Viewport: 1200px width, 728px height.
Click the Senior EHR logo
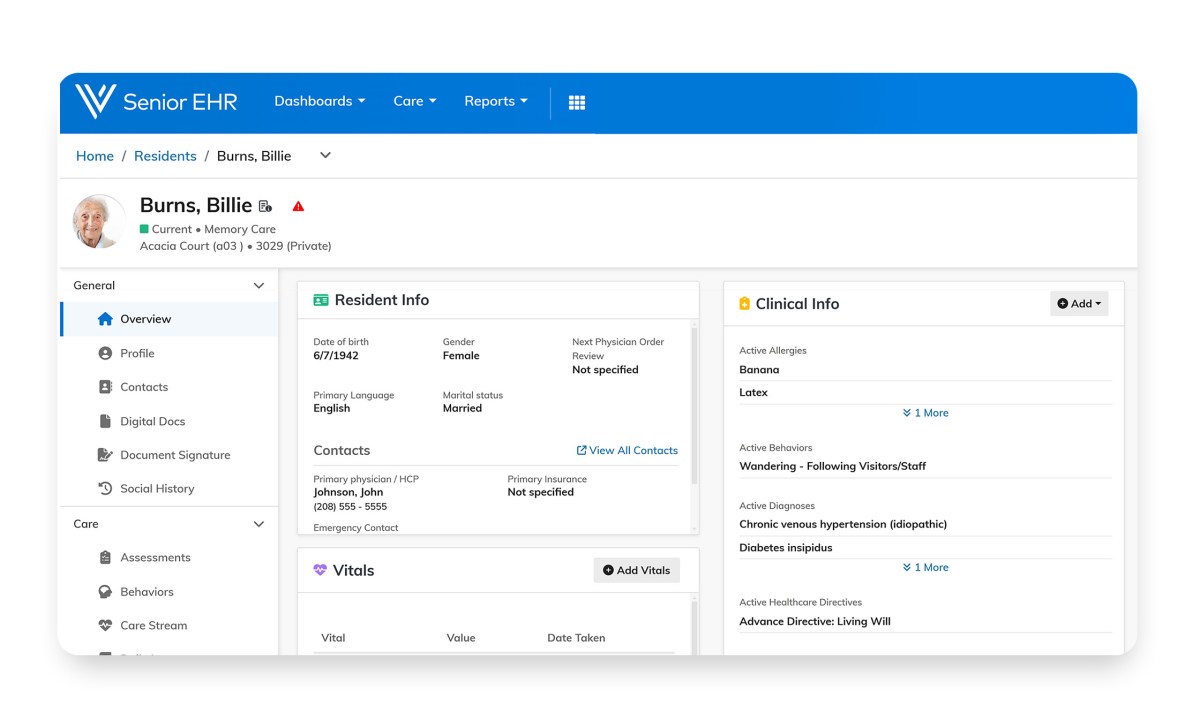(157, 101)
